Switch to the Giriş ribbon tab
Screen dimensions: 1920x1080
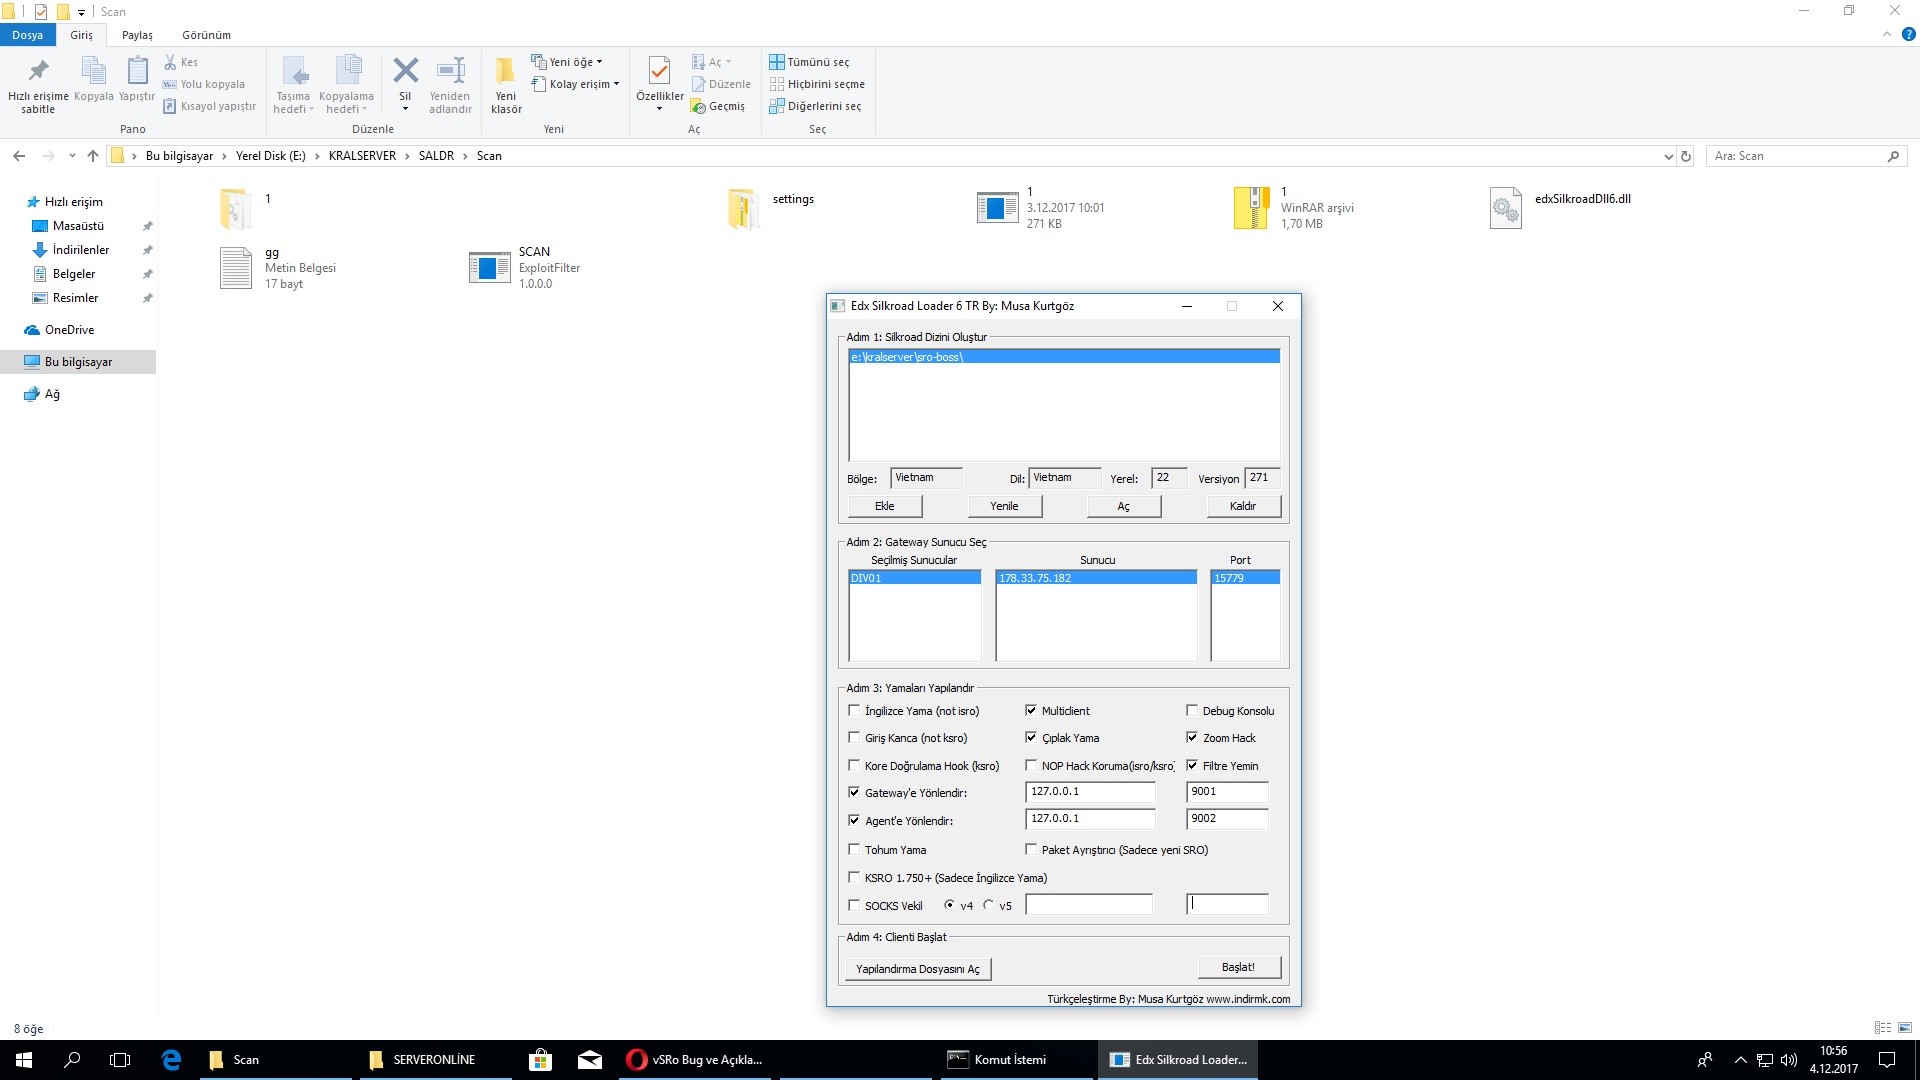point(81,35)
